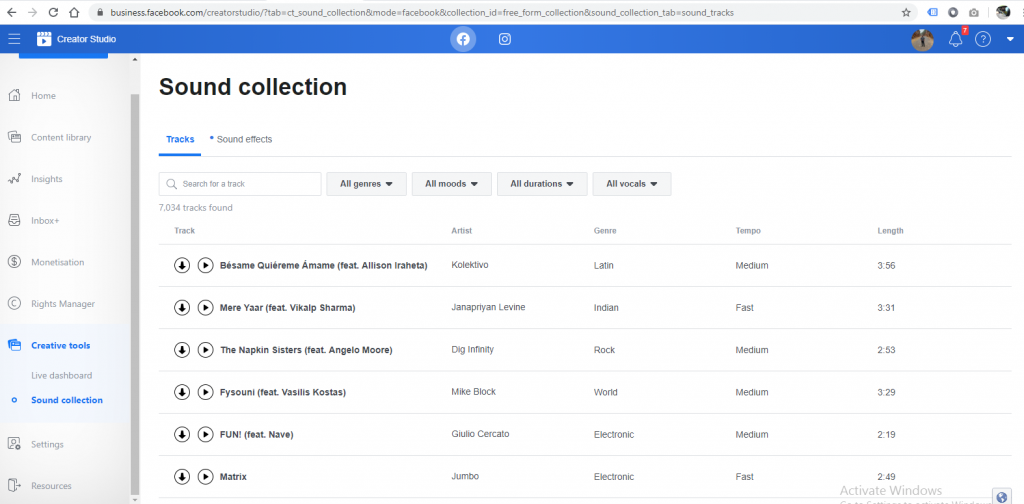
Task: Open the help question mark icon
Action: [983, 39]
